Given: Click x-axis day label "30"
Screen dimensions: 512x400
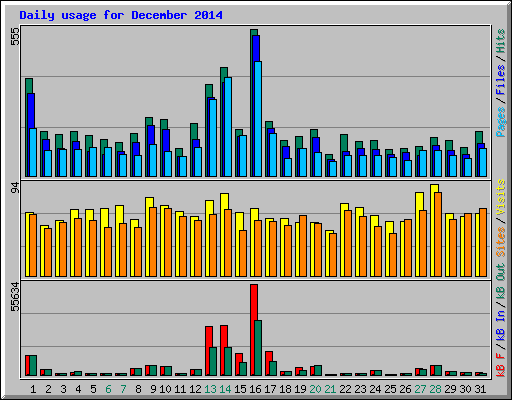Looking at the screenshot, I should coord(465,389).
